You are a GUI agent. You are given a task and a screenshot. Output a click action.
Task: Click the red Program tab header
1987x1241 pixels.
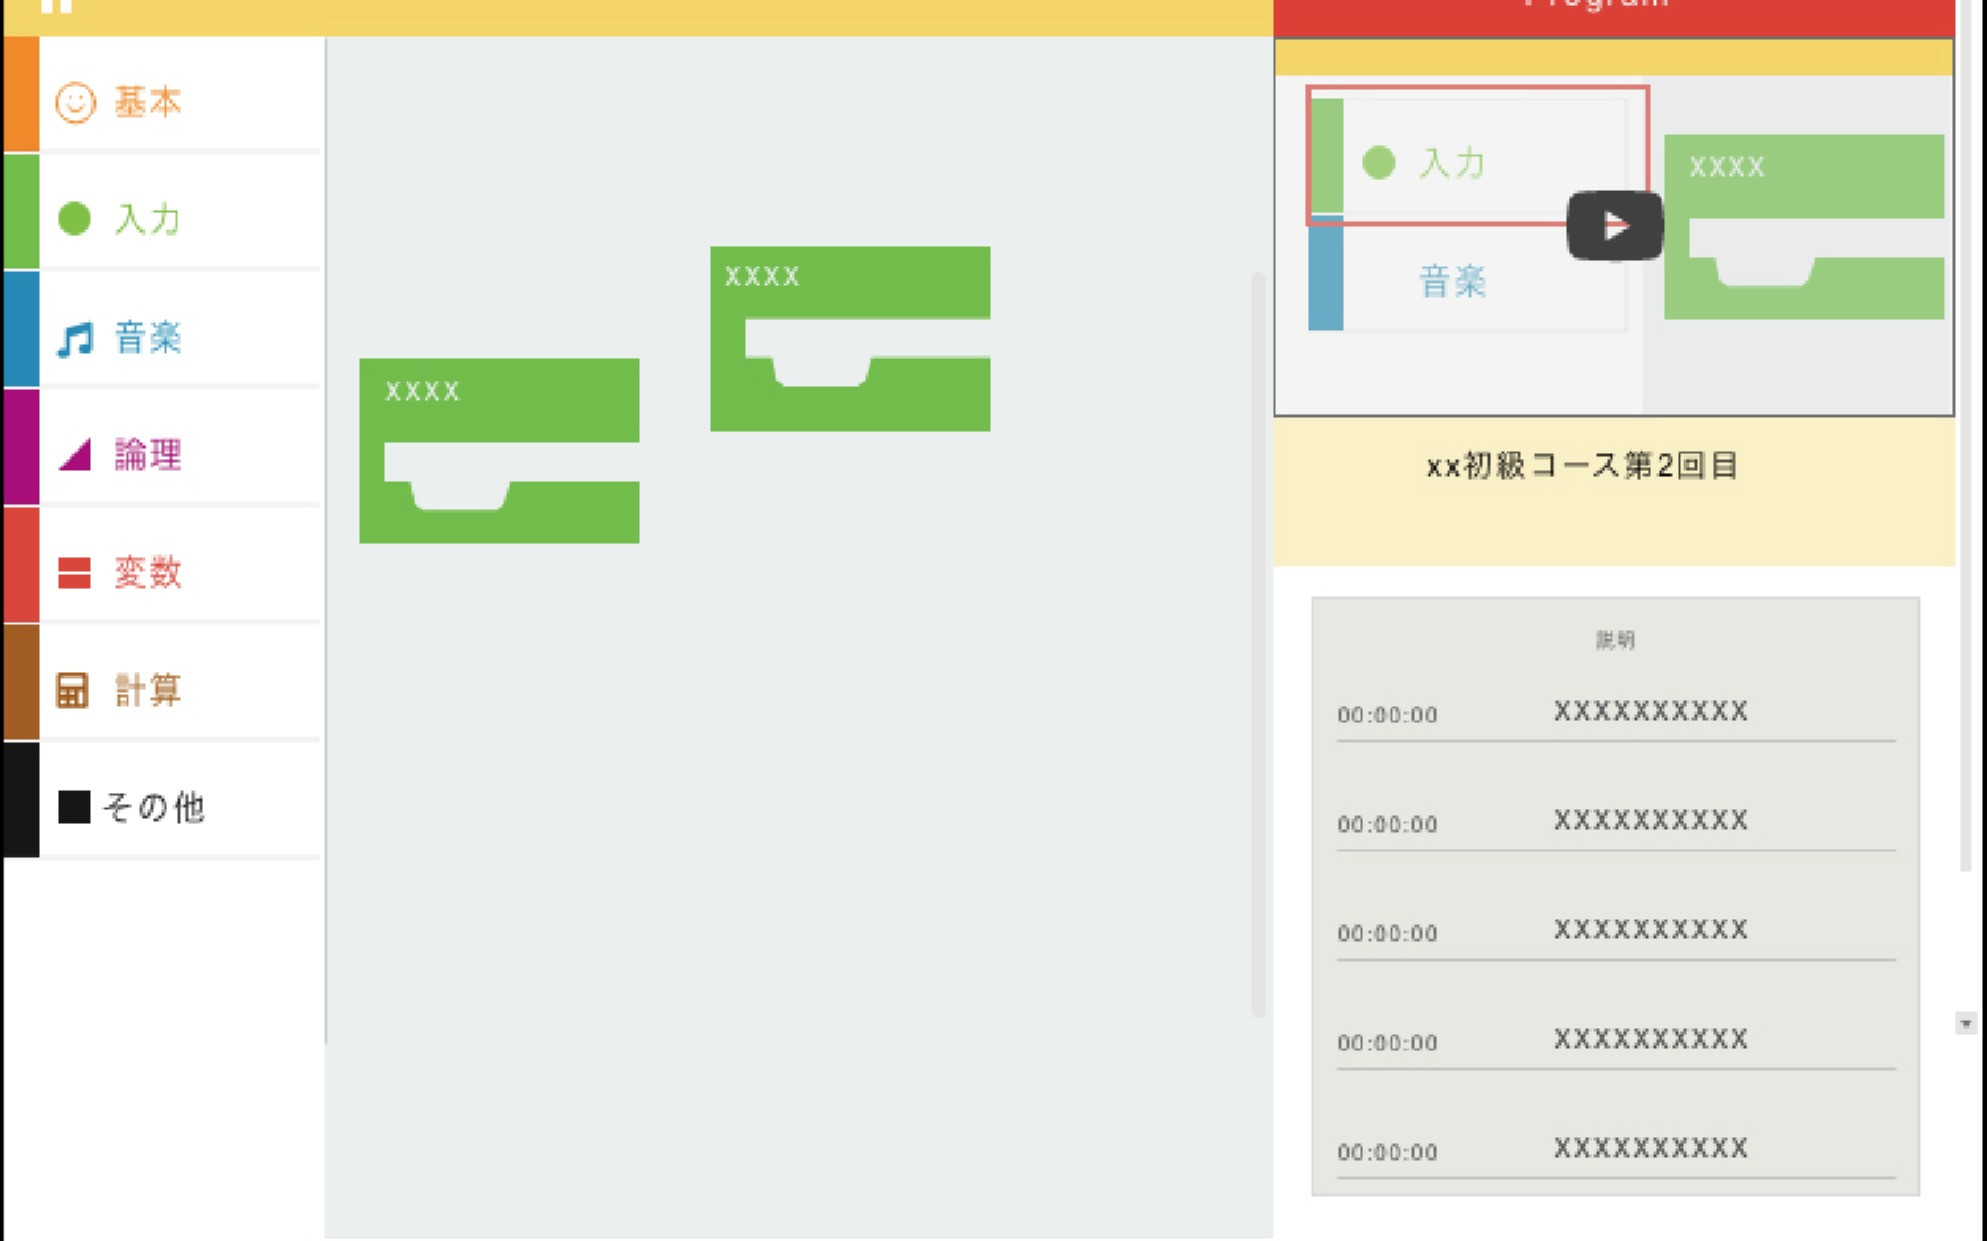point(1614,17)
